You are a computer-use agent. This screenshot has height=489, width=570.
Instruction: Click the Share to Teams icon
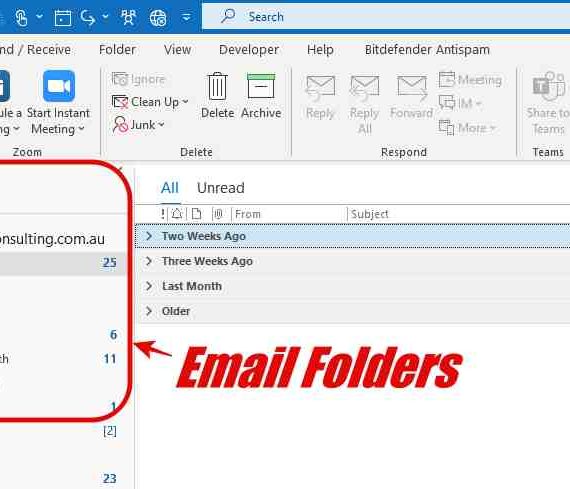[x=548, y=87]
